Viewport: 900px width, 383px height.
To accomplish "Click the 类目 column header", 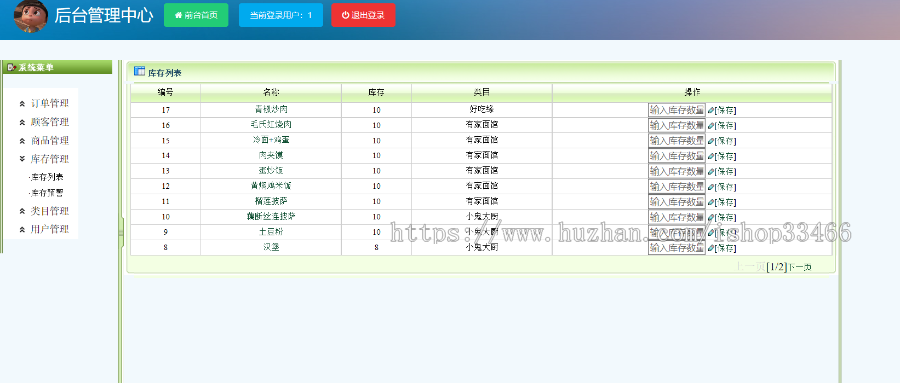I will click(x=482, y=92).
